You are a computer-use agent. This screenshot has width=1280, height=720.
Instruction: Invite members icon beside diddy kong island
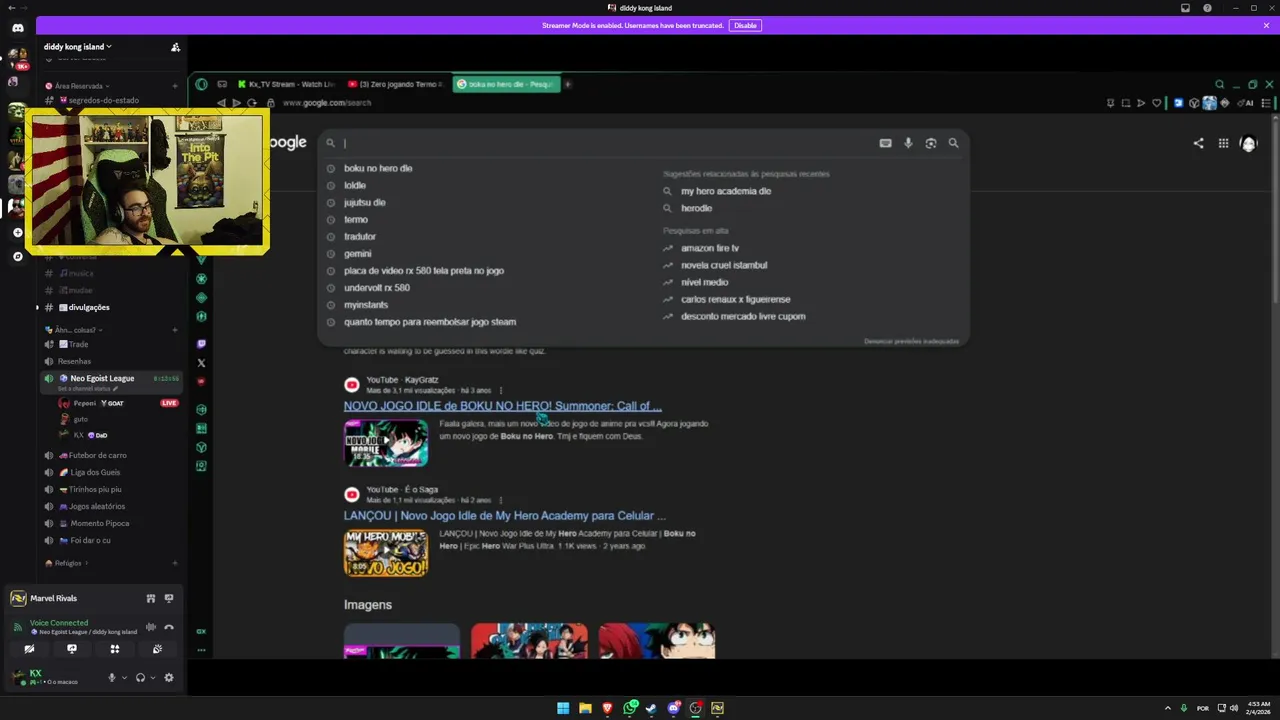[176, 47]
